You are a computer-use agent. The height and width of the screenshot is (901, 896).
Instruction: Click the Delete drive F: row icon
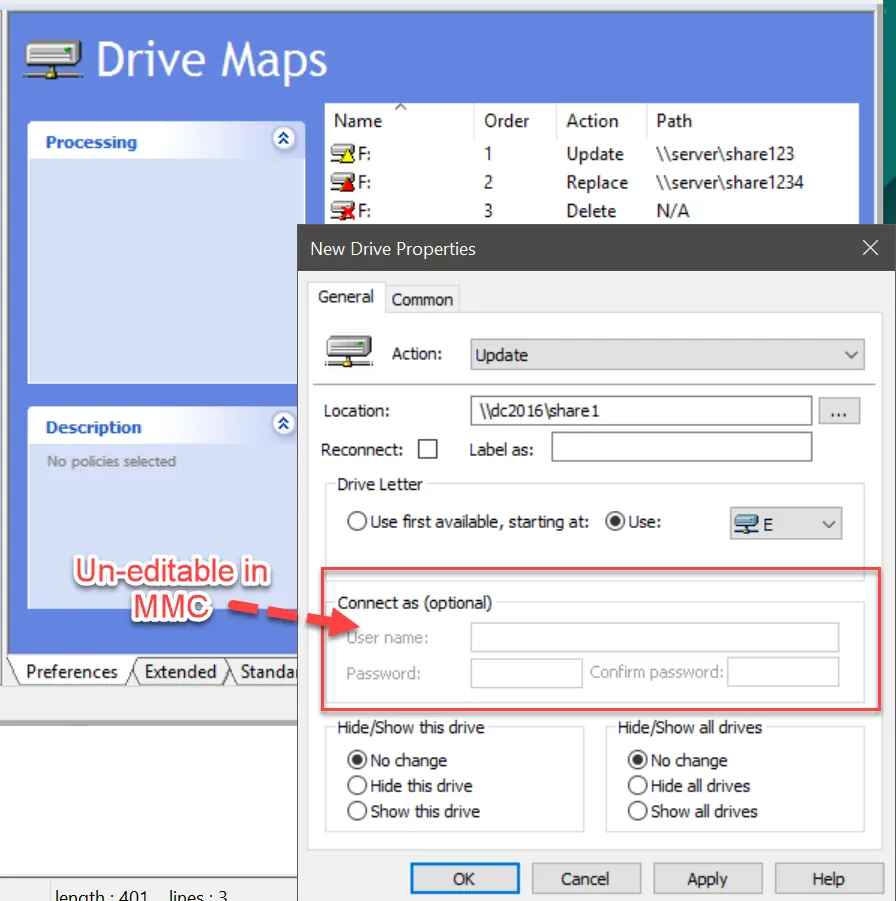tap(343, 211)
